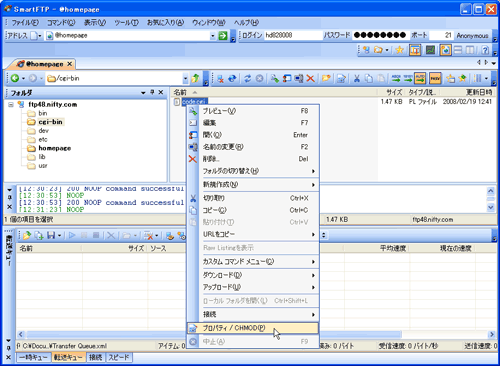Close the フォルダ panel

tap(161, 92)
